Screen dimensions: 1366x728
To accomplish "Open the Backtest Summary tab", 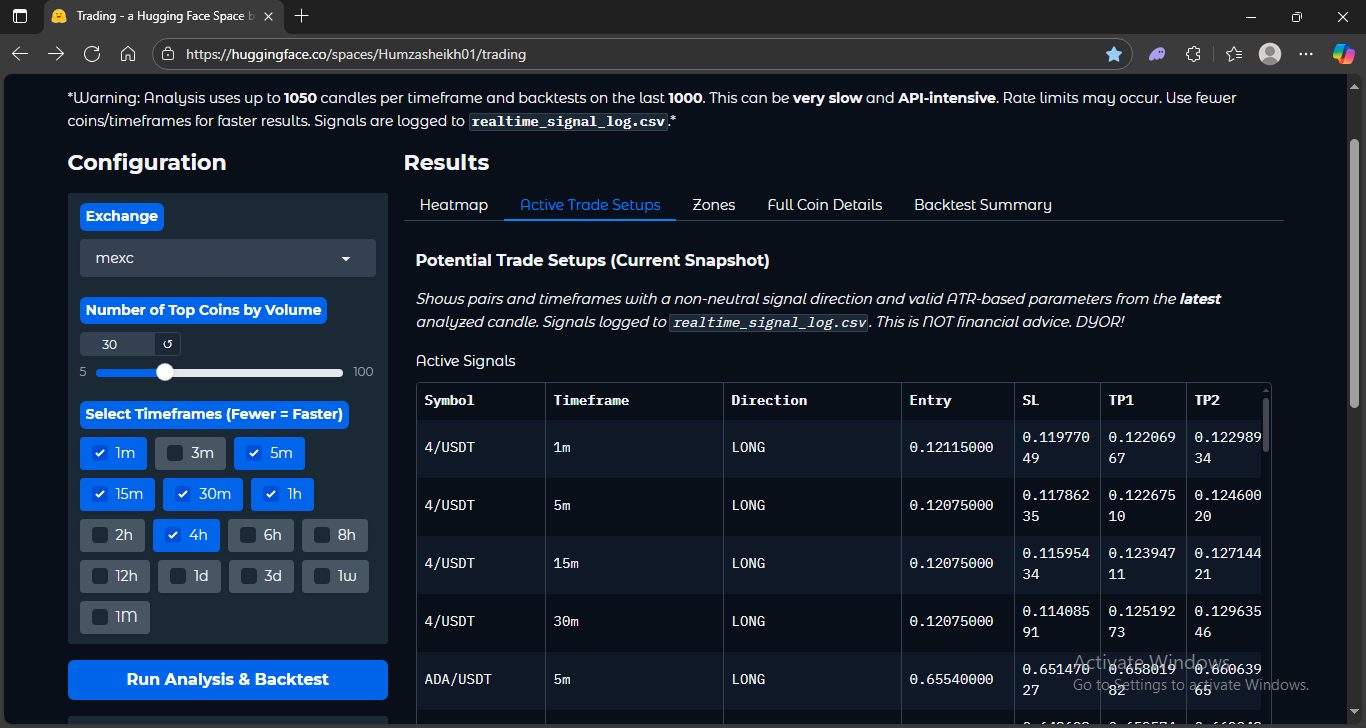I will pyautogui.click(x=982, y=205).
